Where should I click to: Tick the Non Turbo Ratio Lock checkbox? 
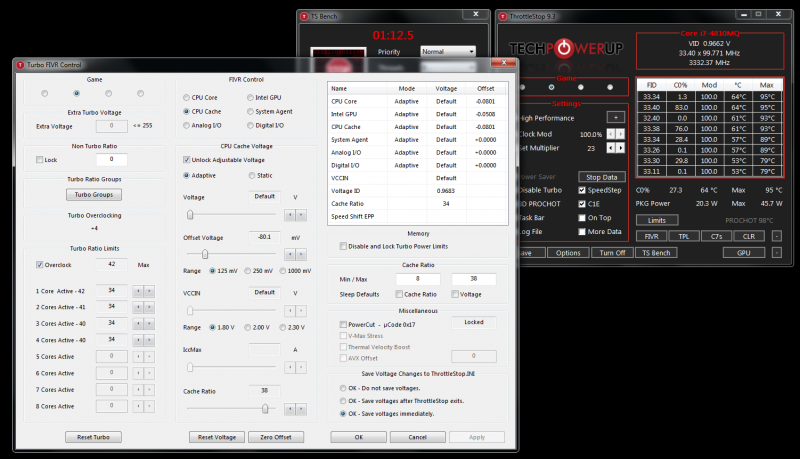[x=39, y=160]
